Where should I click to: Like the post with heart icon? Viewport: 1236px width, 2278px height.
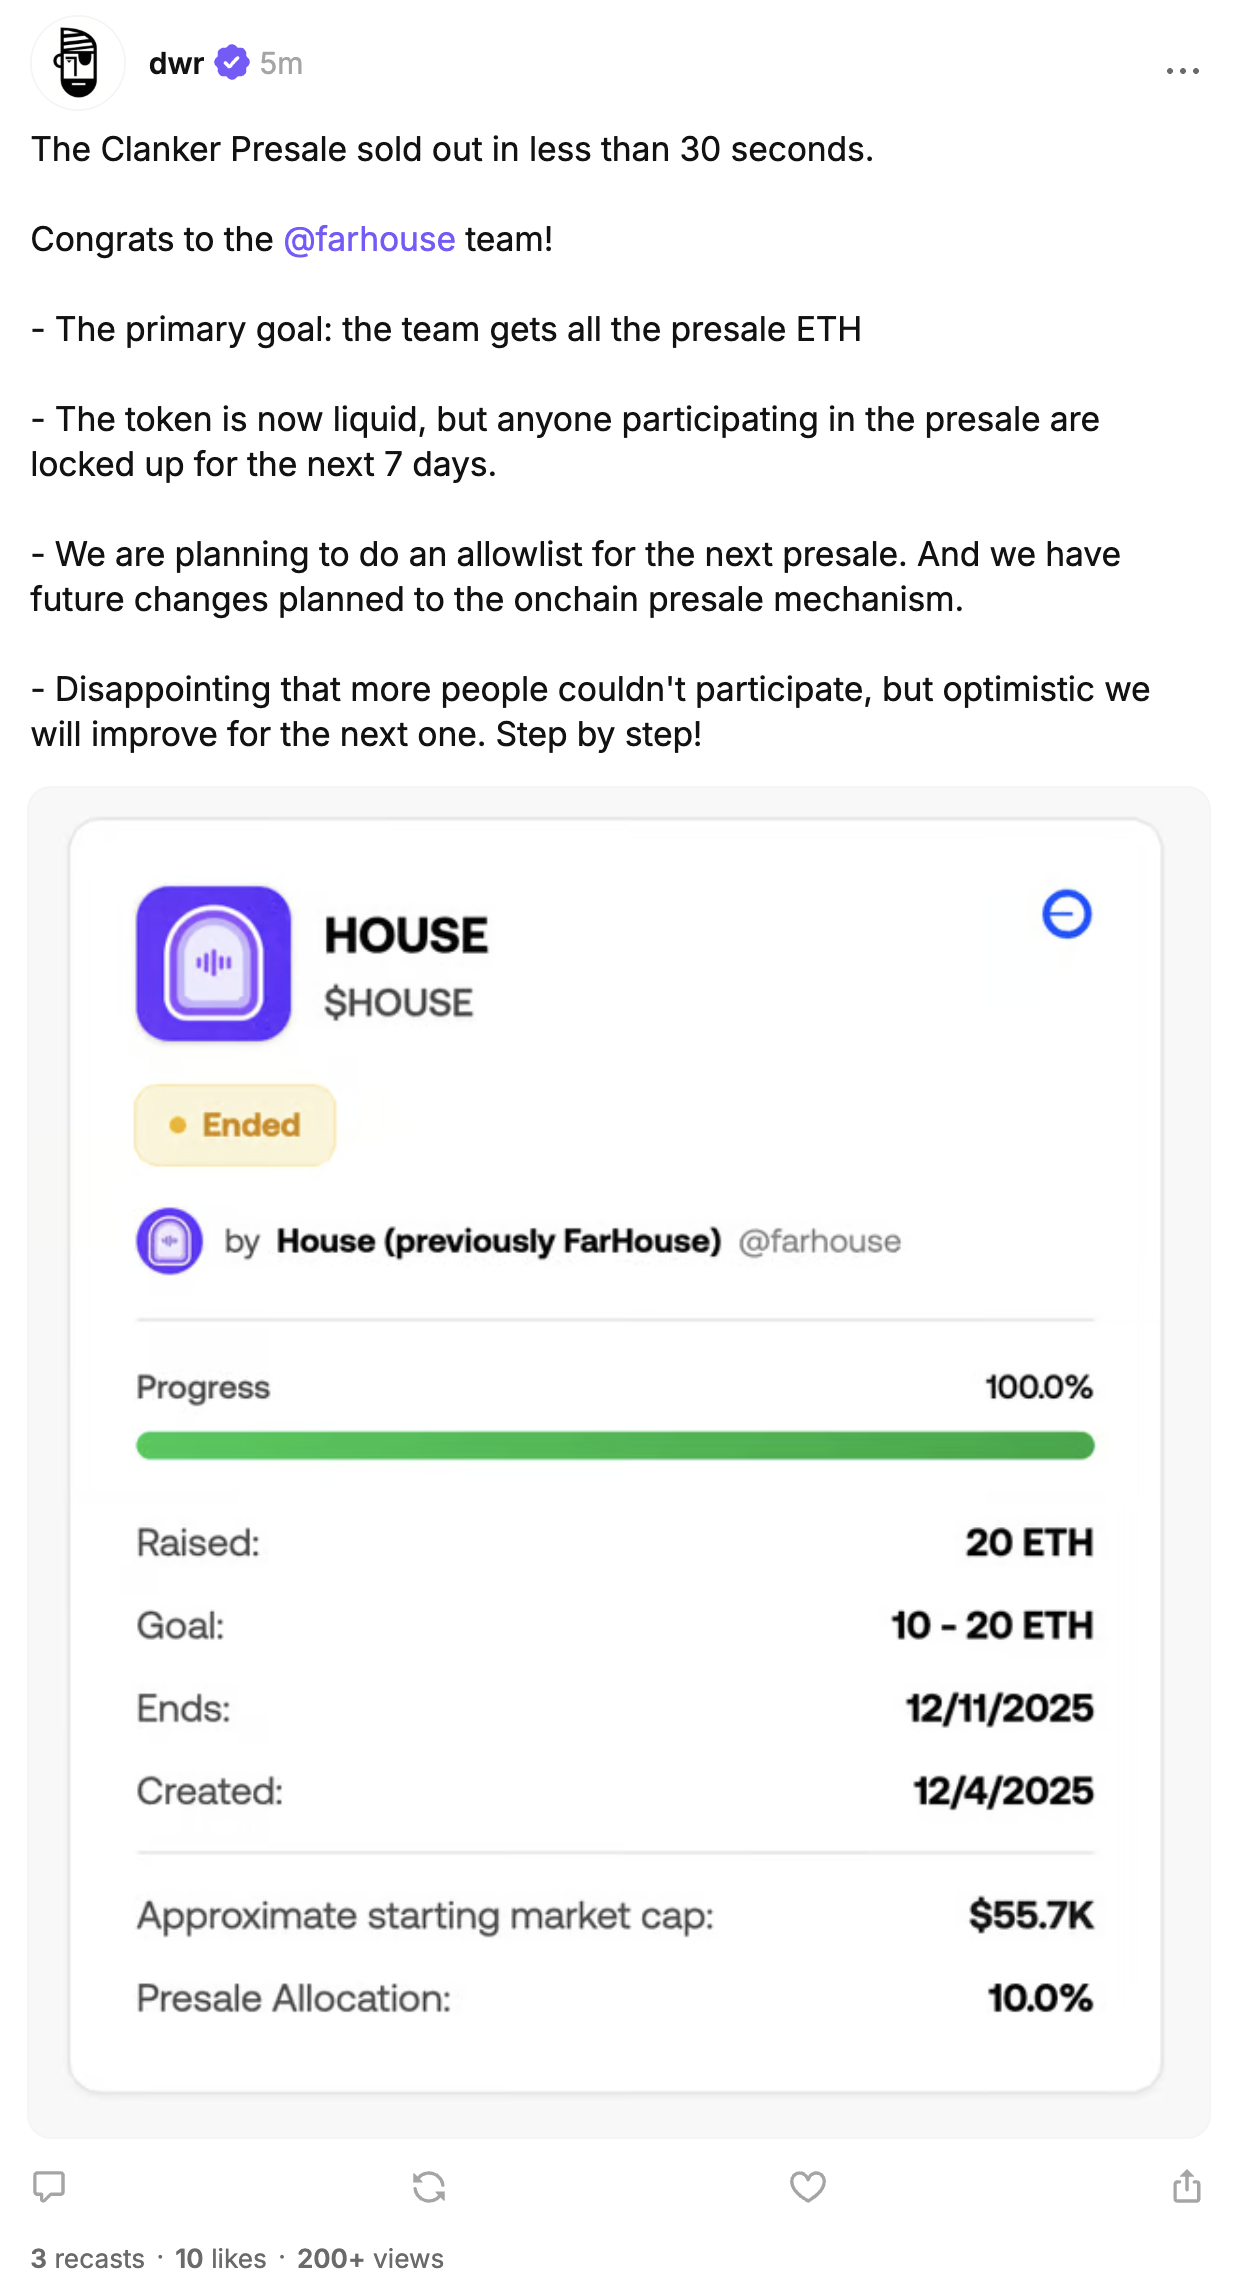(807, 2186)
